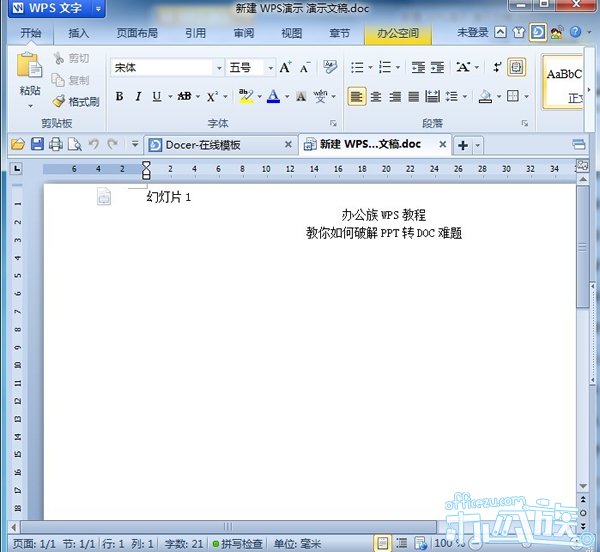This screenshot has width=600, height=552.
Task: Toggle strikethrough AB button
Action: click(184, 96)
